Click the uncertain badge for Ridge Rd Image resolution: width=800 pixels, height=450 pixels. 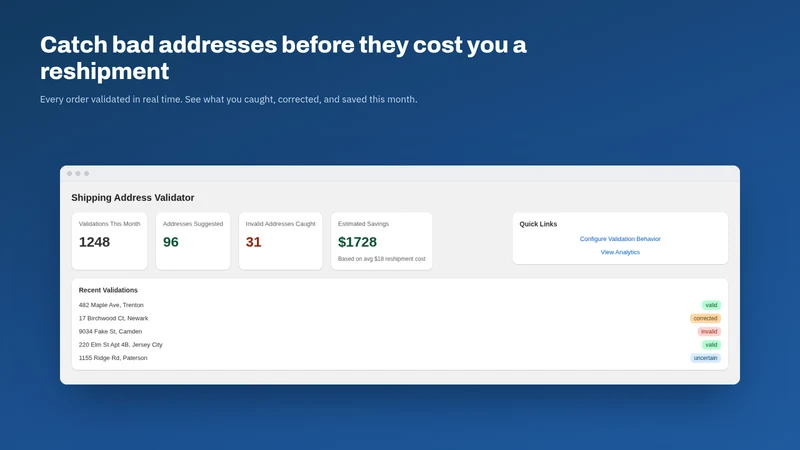point(706,358)
